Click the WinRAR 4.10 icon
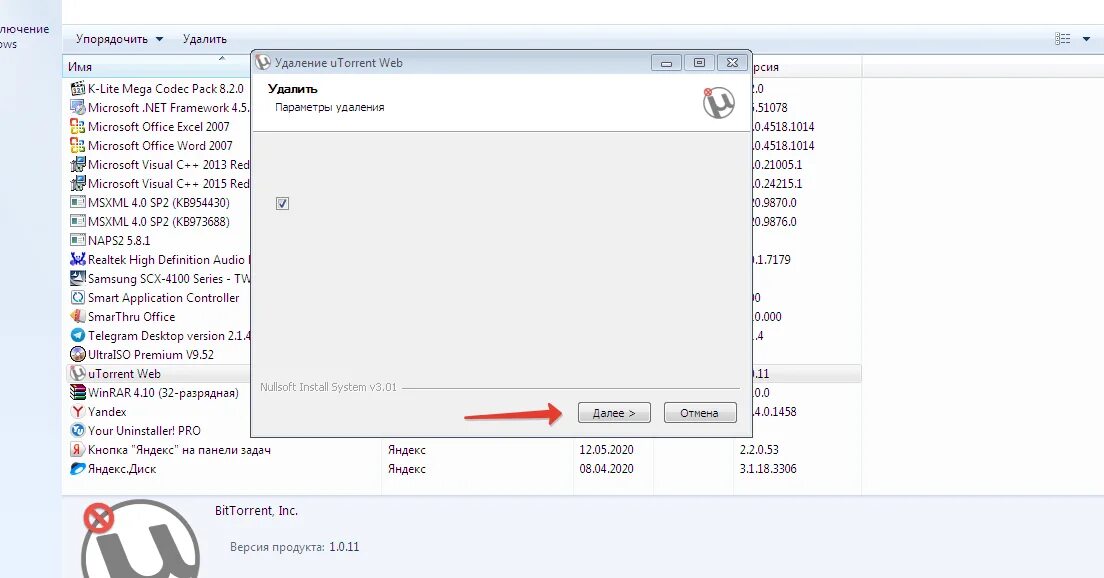Viewport: 1104px width, 578px height. [x=77, y=393]
